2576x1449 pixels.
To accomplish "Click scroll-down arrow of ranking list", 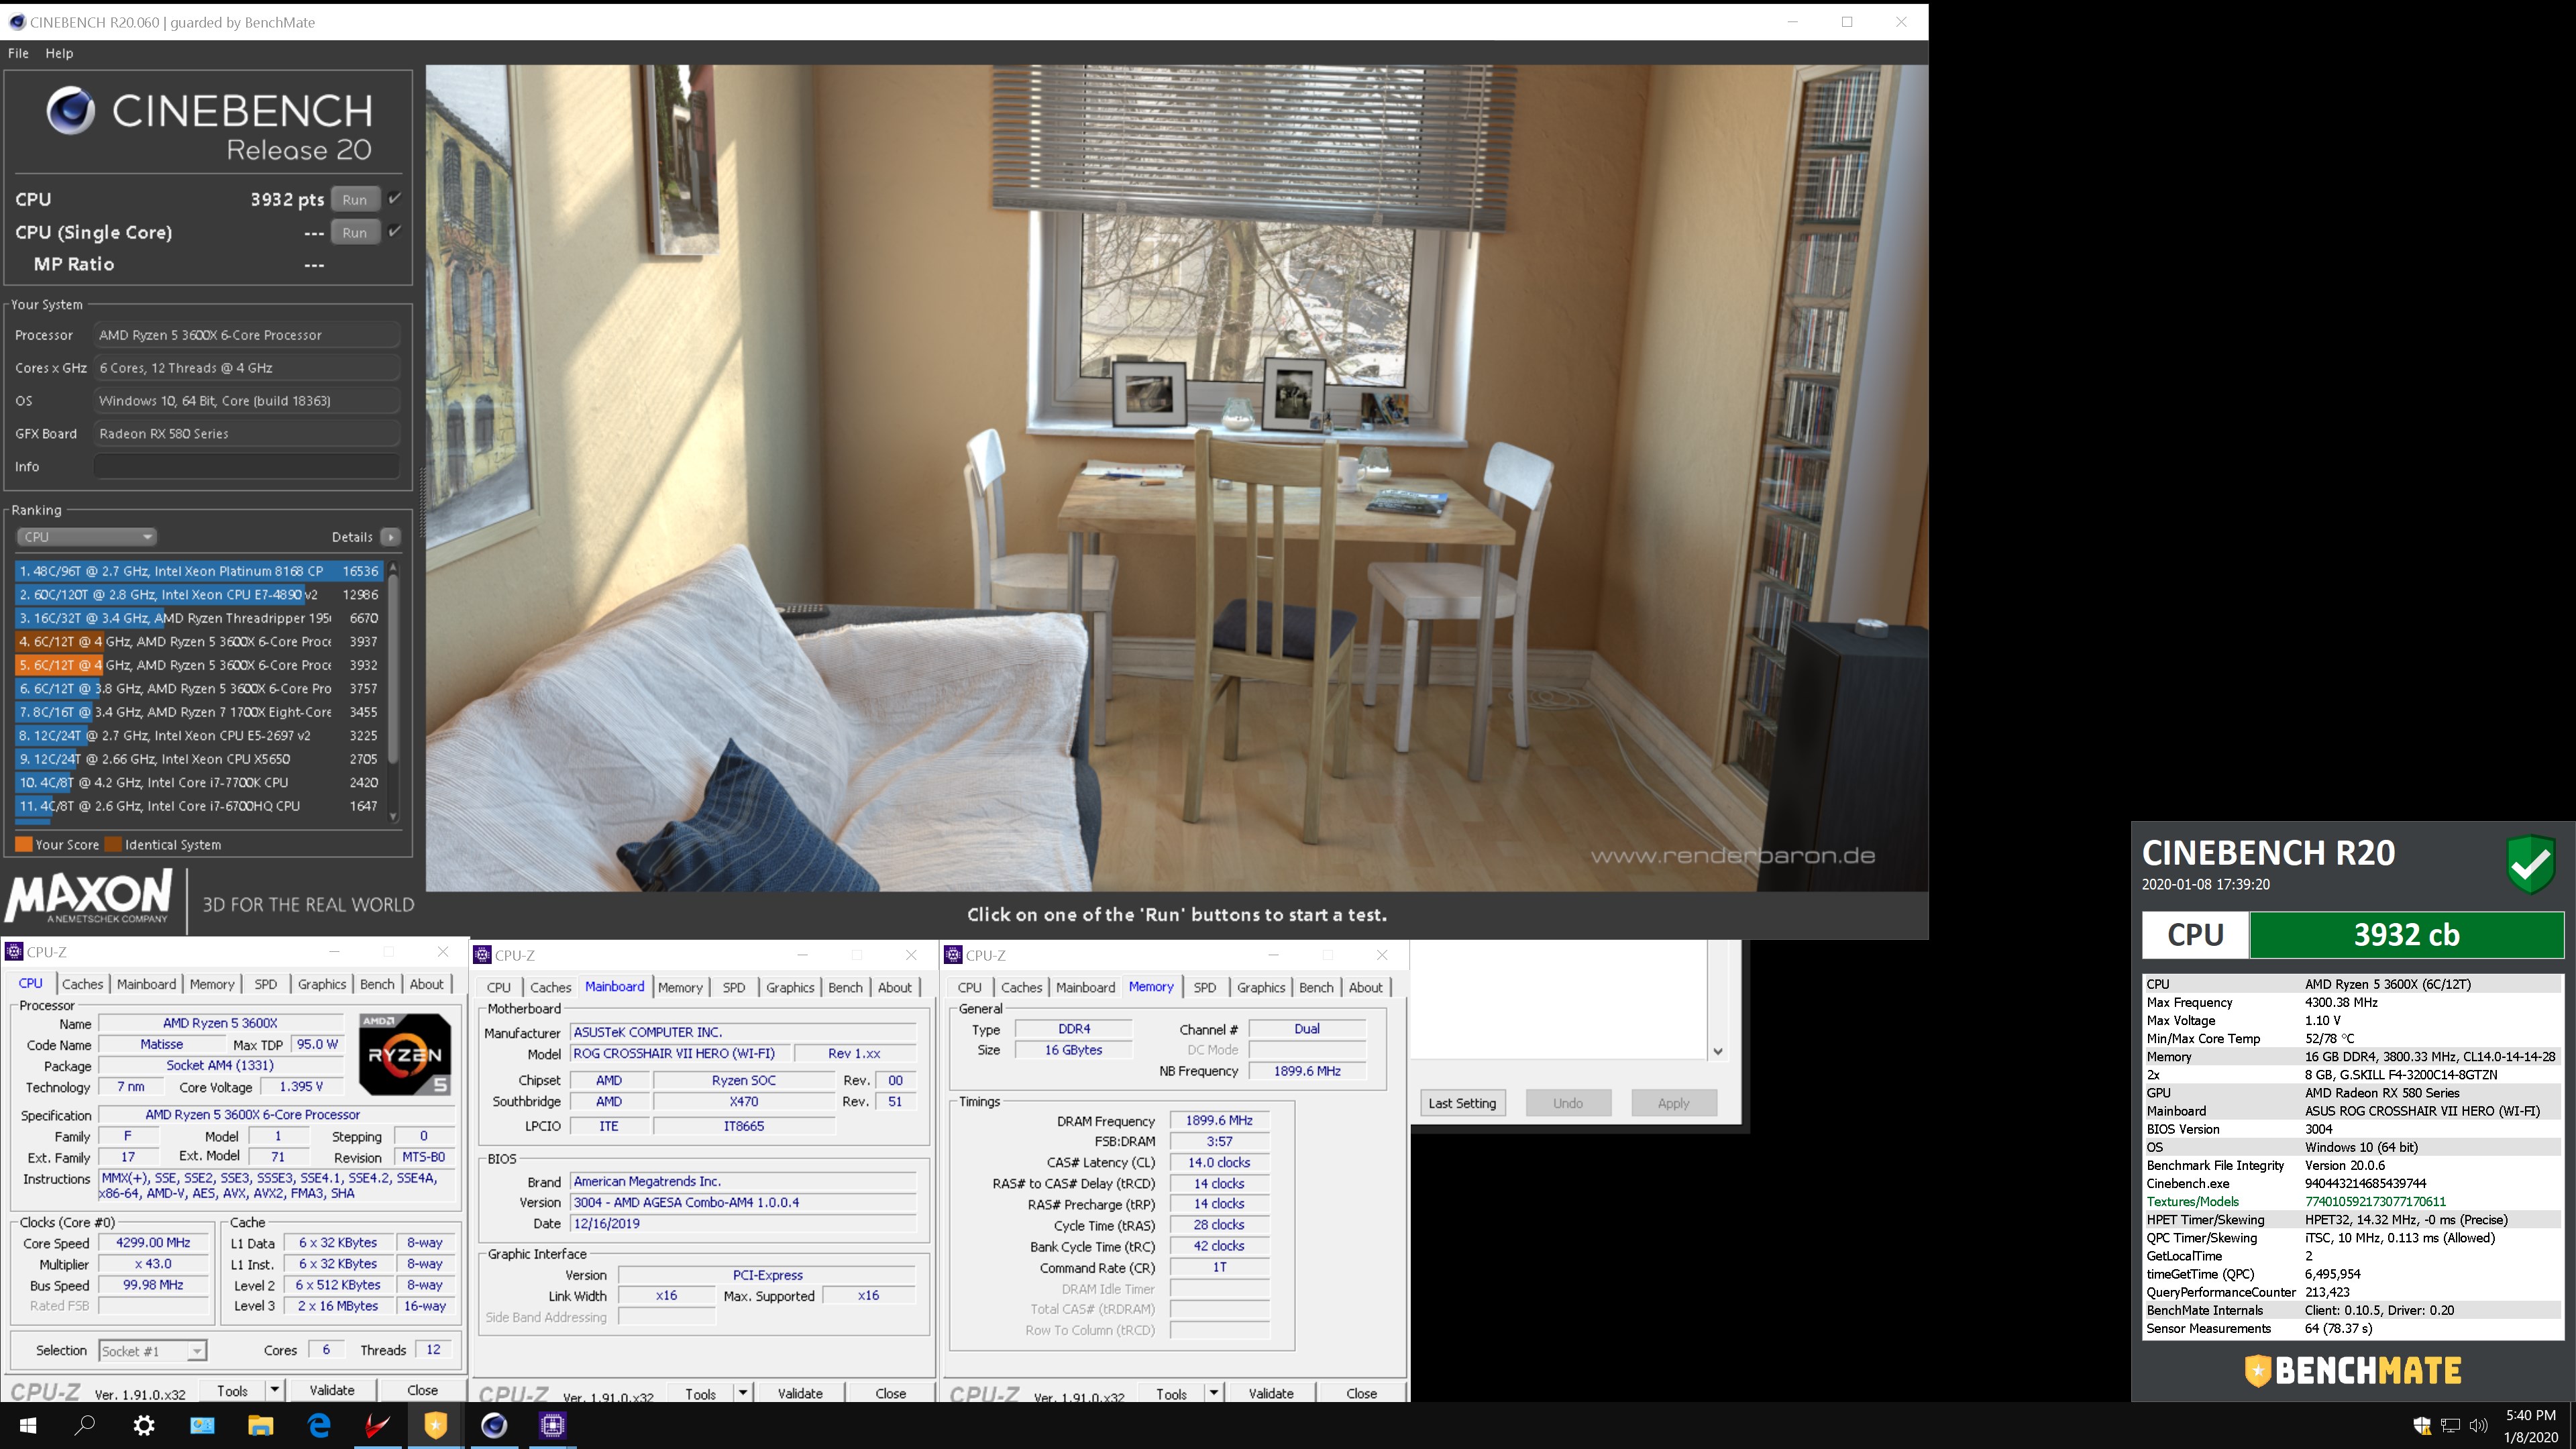I will pyautogui.click(x=393, y=817).
